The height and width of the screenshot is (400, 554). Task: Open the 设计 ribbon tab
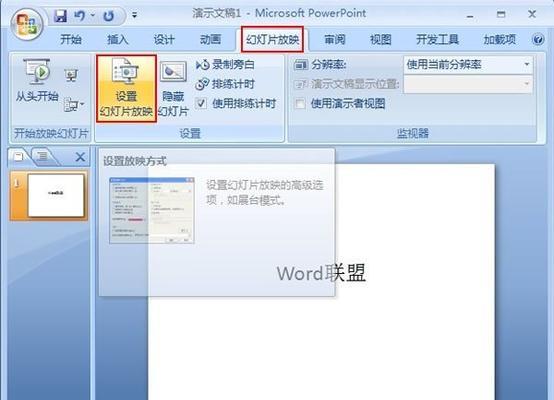tap(164, 39)
